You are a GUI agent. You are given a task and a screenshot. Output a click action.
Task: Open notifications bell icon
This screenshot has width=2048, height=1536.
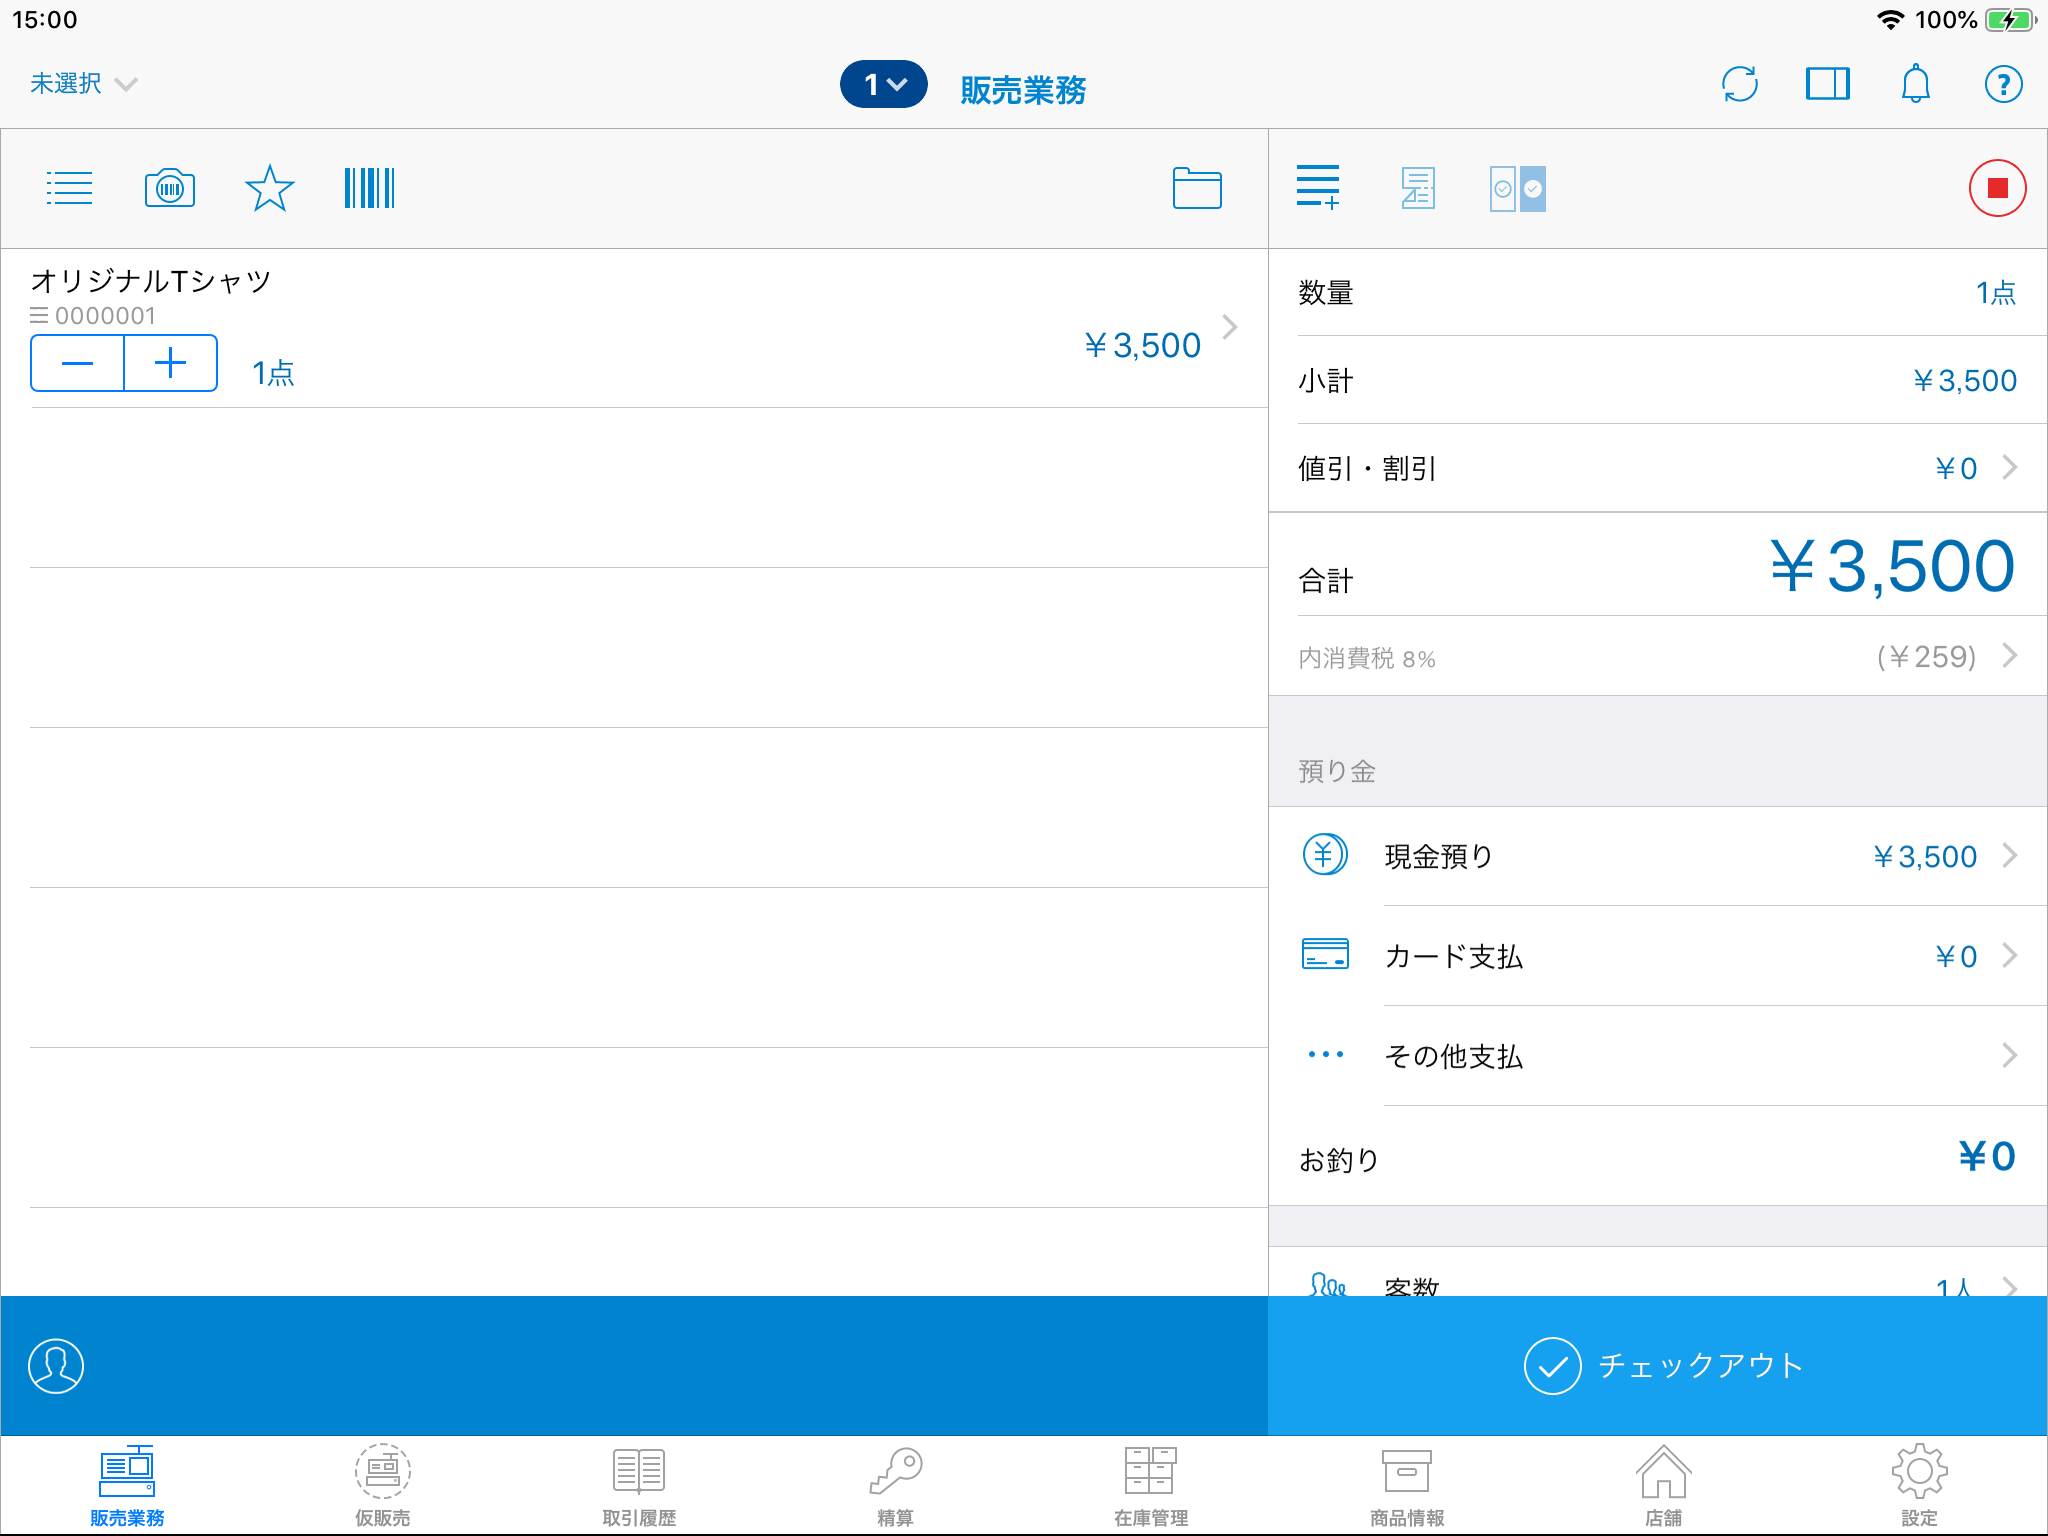[1915, 84]
